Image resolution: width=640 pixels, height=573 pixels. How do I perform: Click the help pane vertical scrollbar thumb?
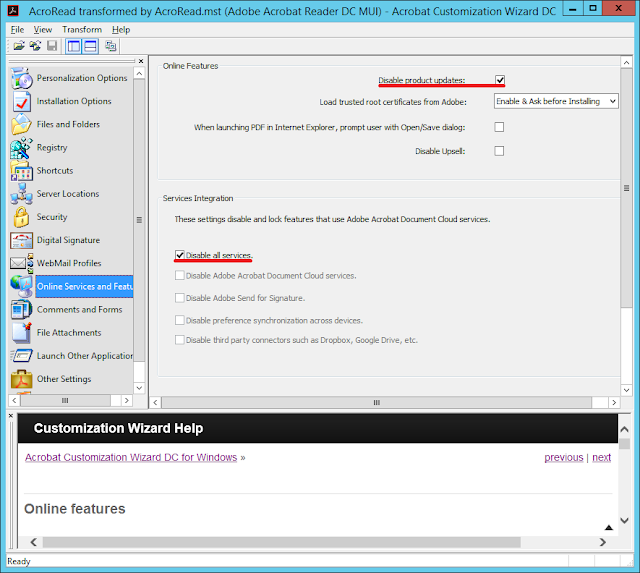click(624, 444)
